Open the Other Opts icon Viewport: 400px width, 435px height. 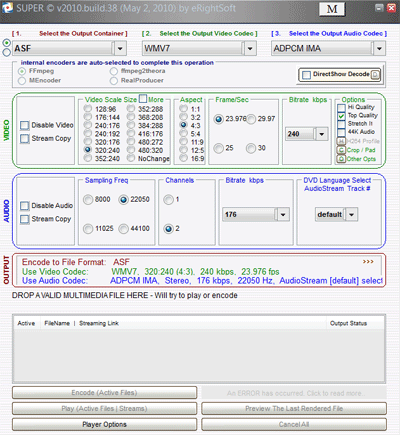point(341,159)
